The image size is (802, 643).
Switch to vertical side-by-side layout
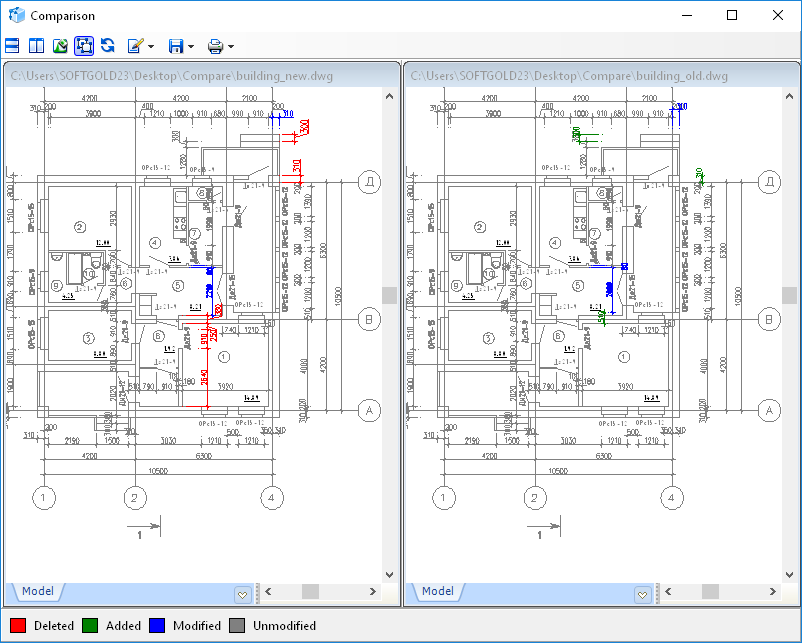click(36, 46)
